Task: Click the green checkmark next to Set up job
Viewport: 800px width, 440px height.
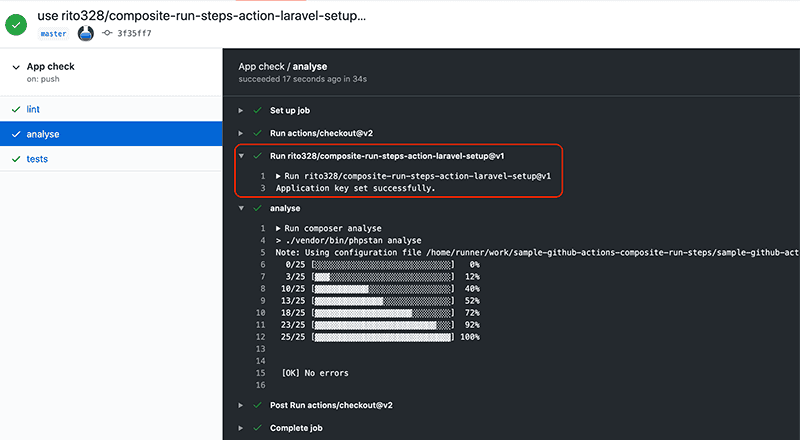Action: 257,110
